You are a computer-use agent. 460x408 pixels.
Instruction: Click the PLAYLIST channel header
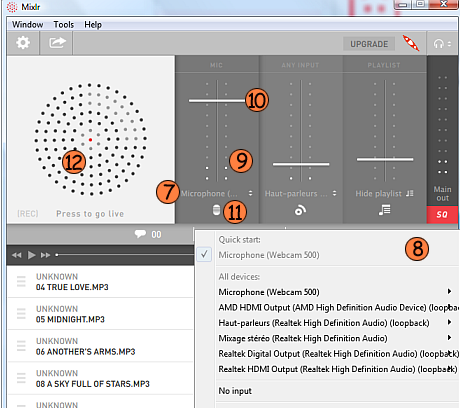384,65
